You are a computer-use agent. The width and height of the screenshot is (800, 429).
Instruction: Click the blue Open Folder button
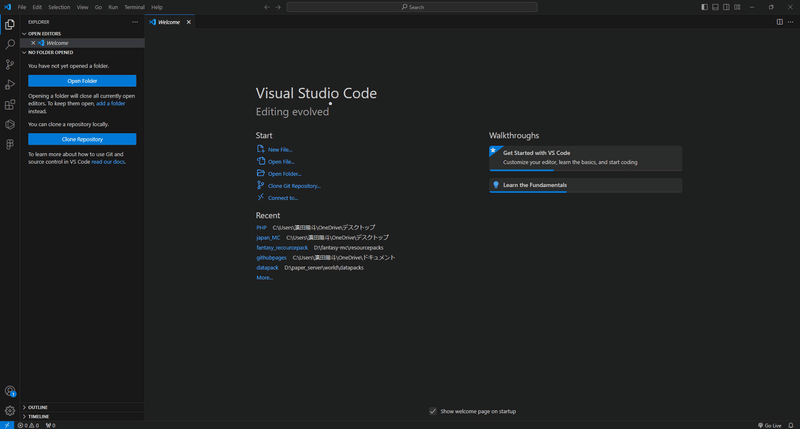(82, 81)
